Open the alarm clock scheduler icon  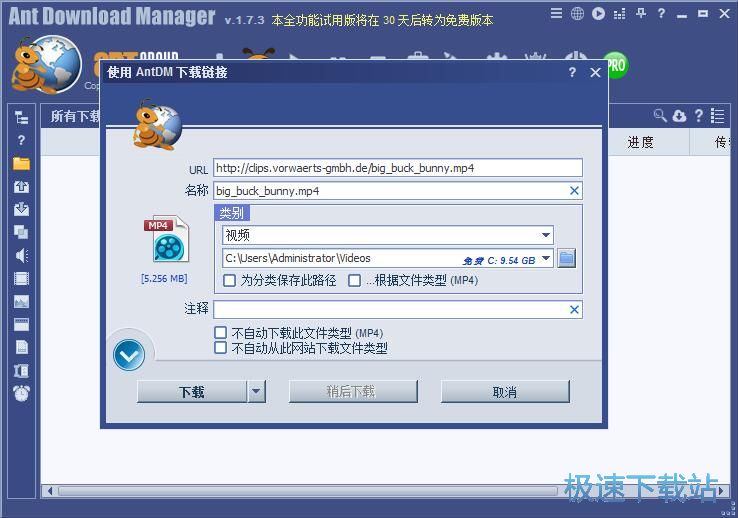[21, 393]
